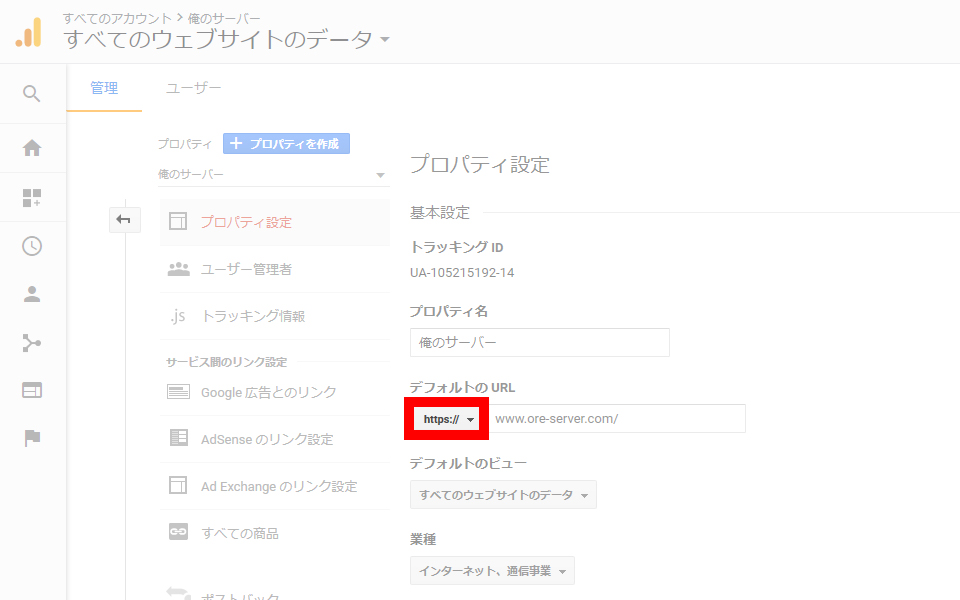The width and height of the screenshot is (960, 600).
Task: Click the デフォルトの URL input field
Action: pos(618,419)
